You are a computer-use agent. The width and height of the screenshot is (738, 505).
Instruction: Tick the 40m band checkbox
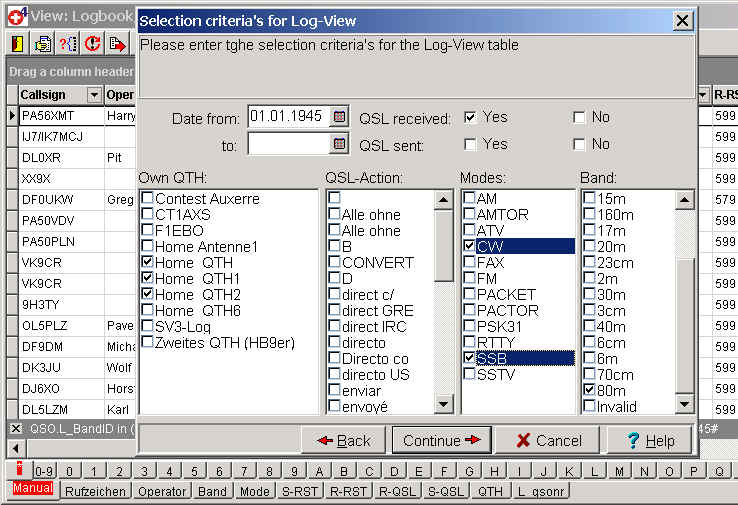pos(589,326)
